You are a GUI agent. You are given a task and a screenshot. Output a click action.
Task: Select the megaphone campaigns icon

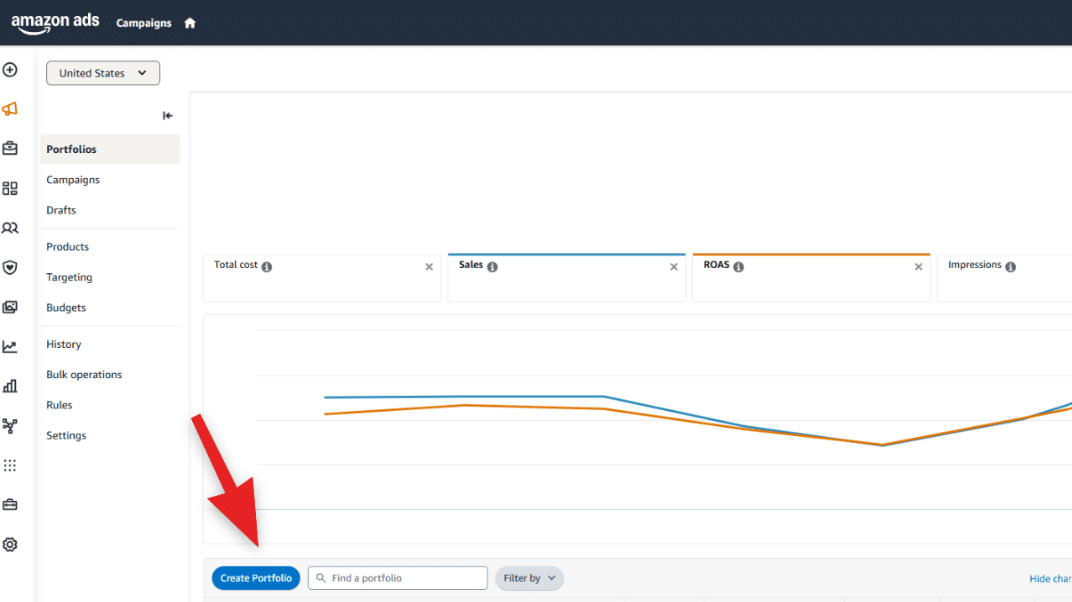click(x=10, y=109)
